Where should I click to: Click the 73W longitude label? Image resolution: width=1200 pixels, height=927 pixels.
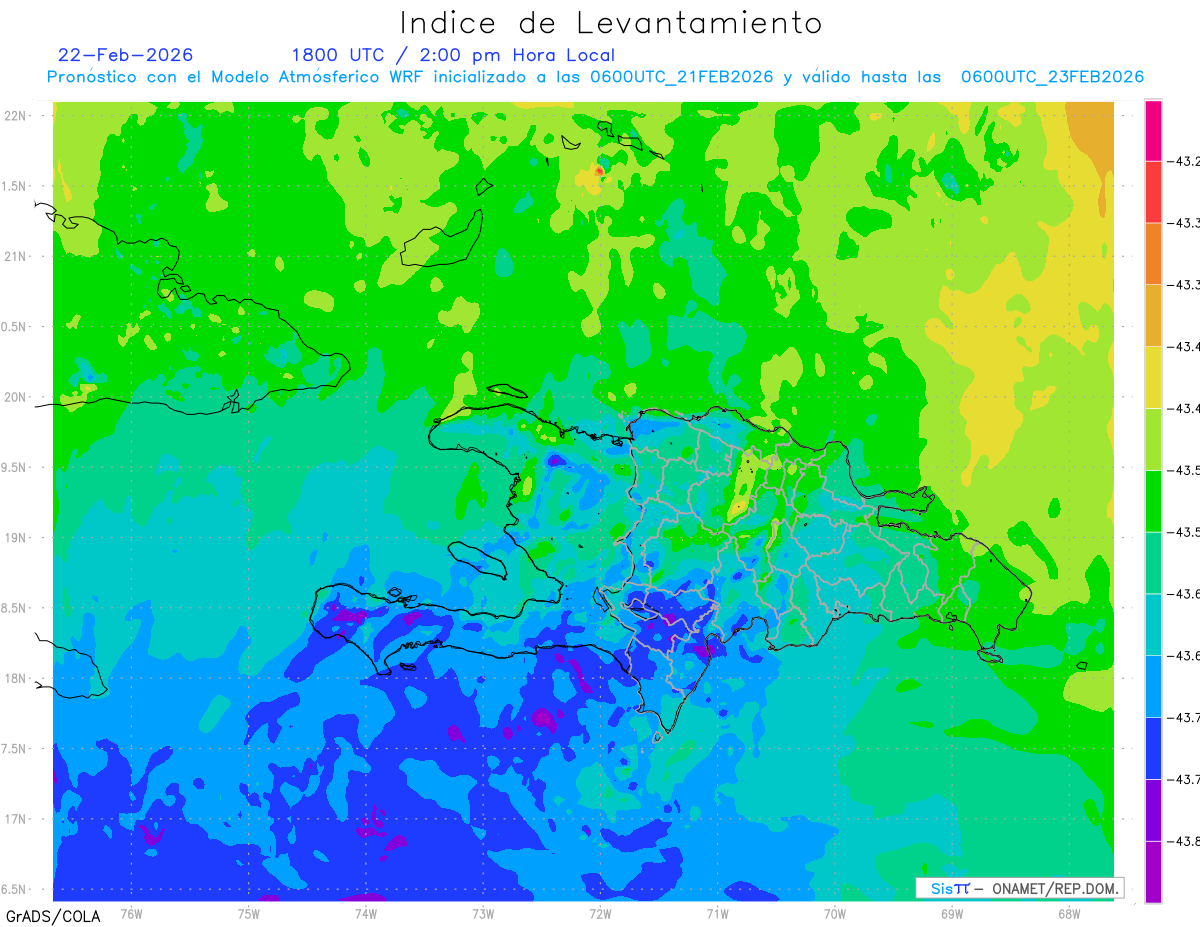tap(483, 914)
